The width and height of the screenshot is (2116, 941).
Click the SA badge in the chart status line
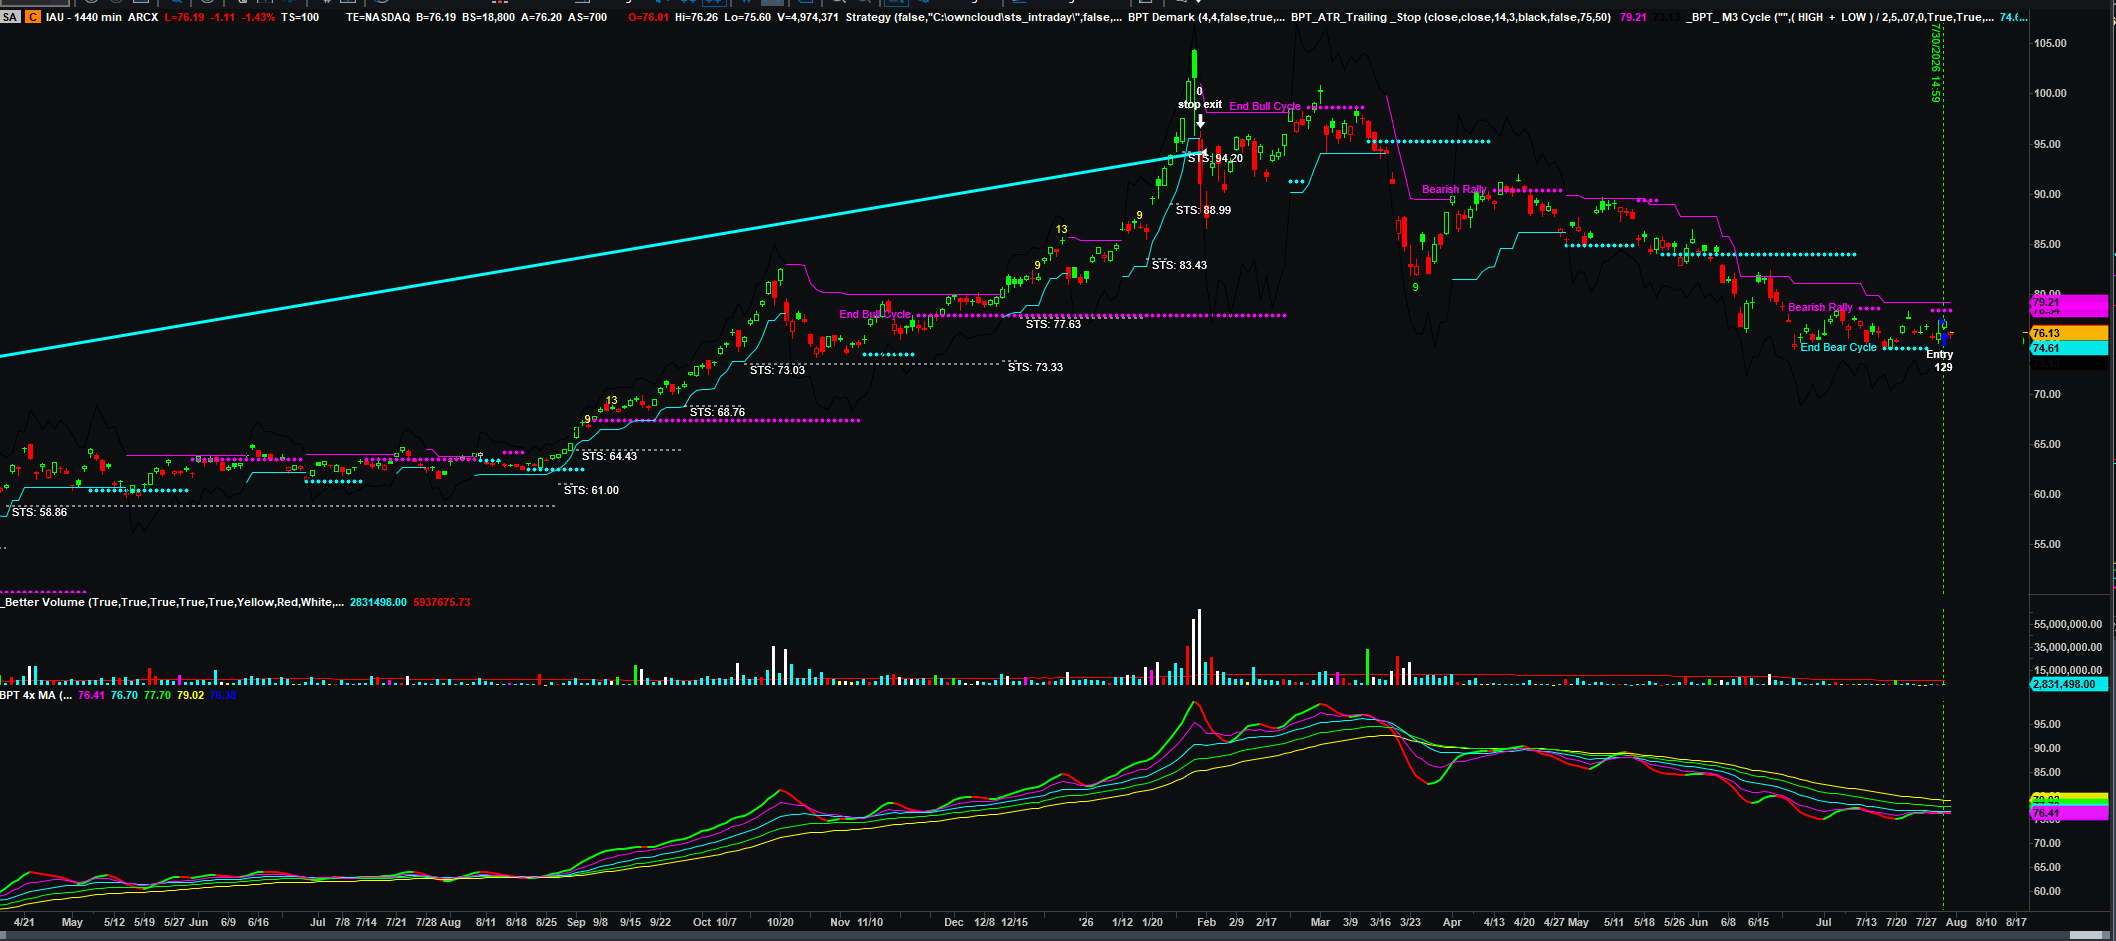click(x=10, y=17)
